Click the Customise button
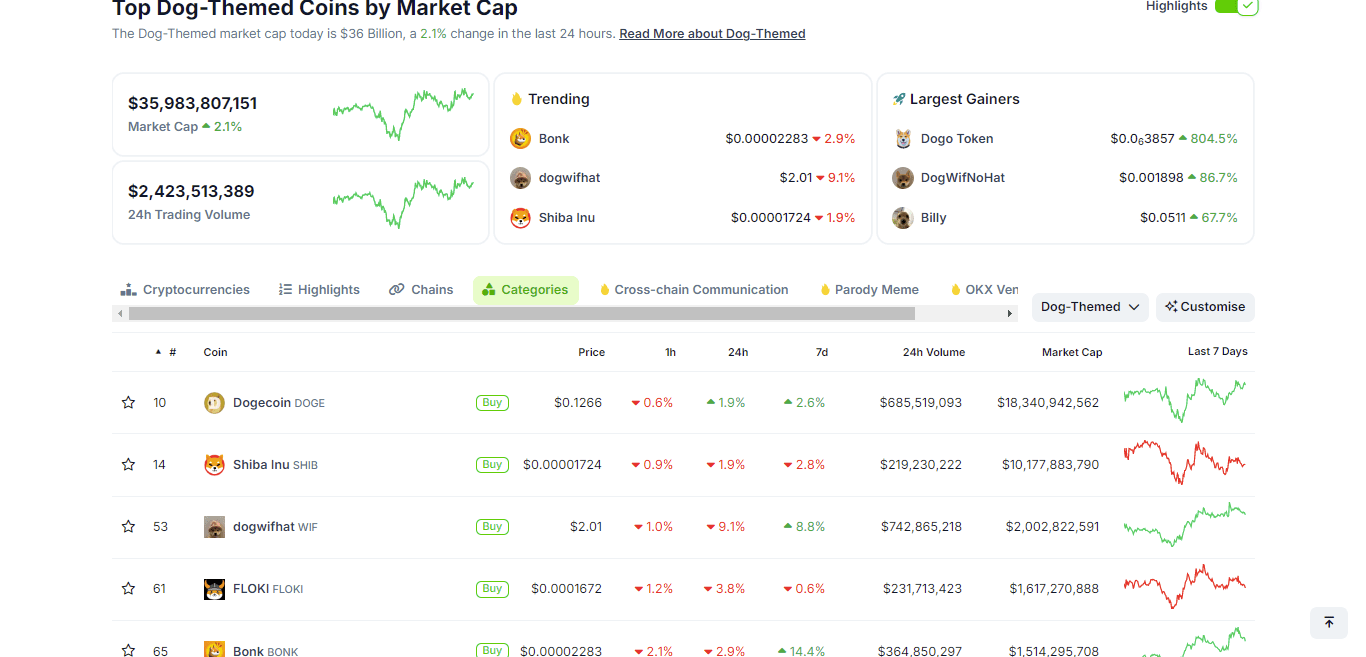The image size is (1366, 657). point(1205,307)
